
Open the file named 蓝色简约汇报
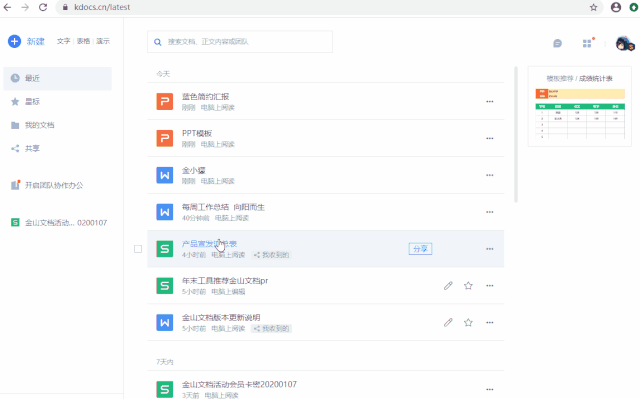click(x=205, y=97)
